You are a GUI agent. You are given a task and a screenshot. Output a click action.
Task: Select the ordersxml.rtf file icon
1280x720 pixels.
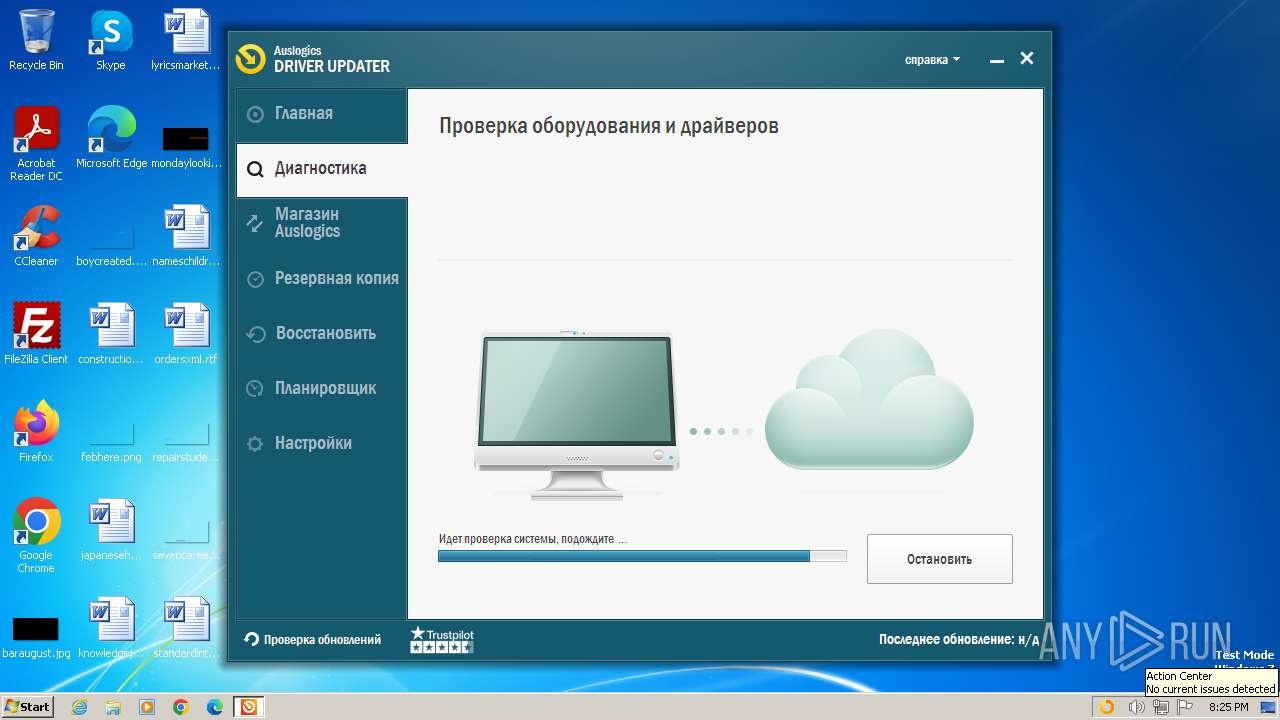pyautogui.click(x=186, y=334)
